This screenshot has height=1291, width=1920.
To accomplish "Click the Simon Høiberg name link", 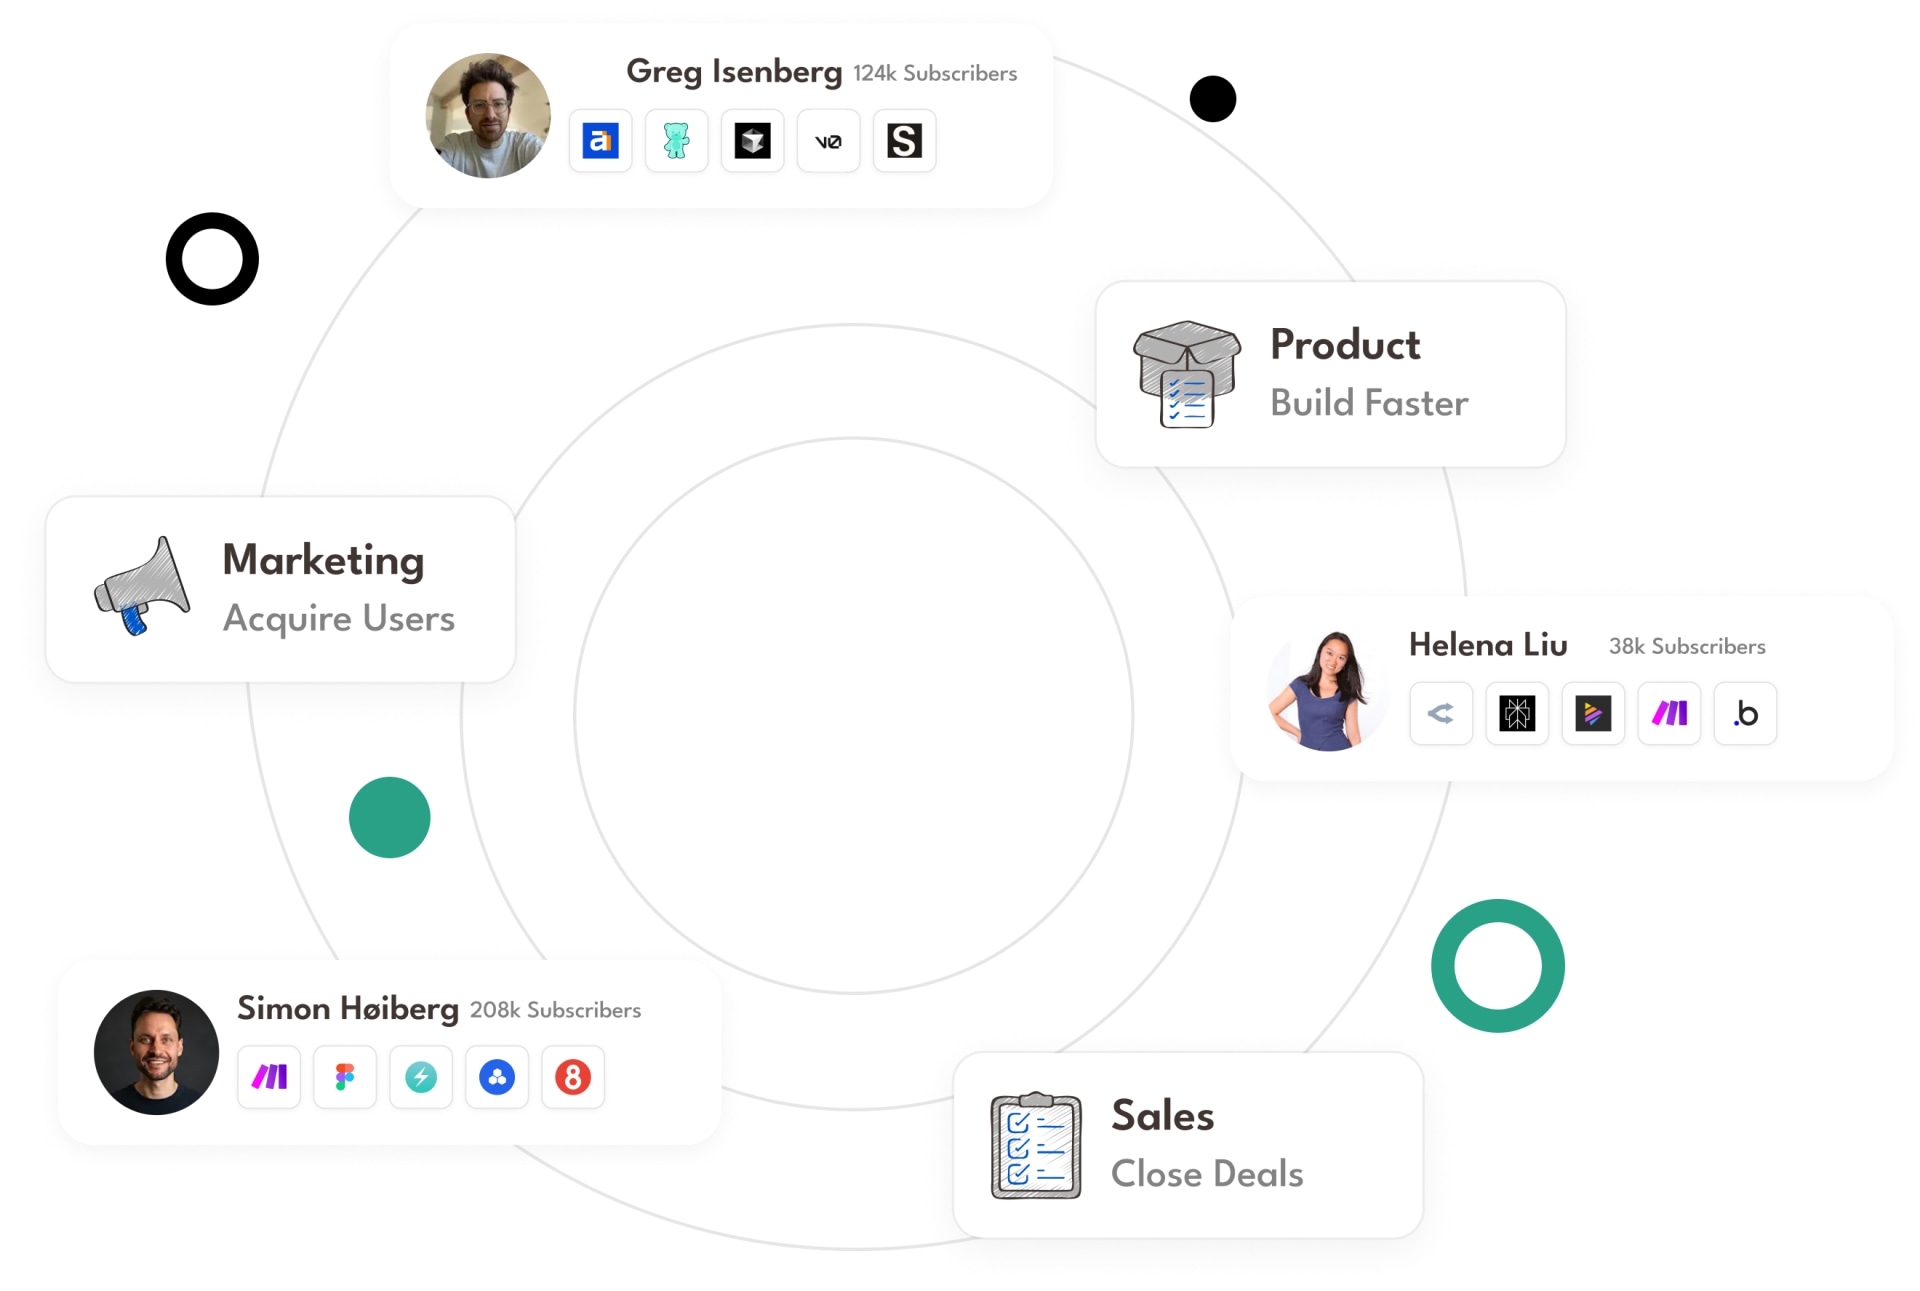I will [x=347, y=1008].
